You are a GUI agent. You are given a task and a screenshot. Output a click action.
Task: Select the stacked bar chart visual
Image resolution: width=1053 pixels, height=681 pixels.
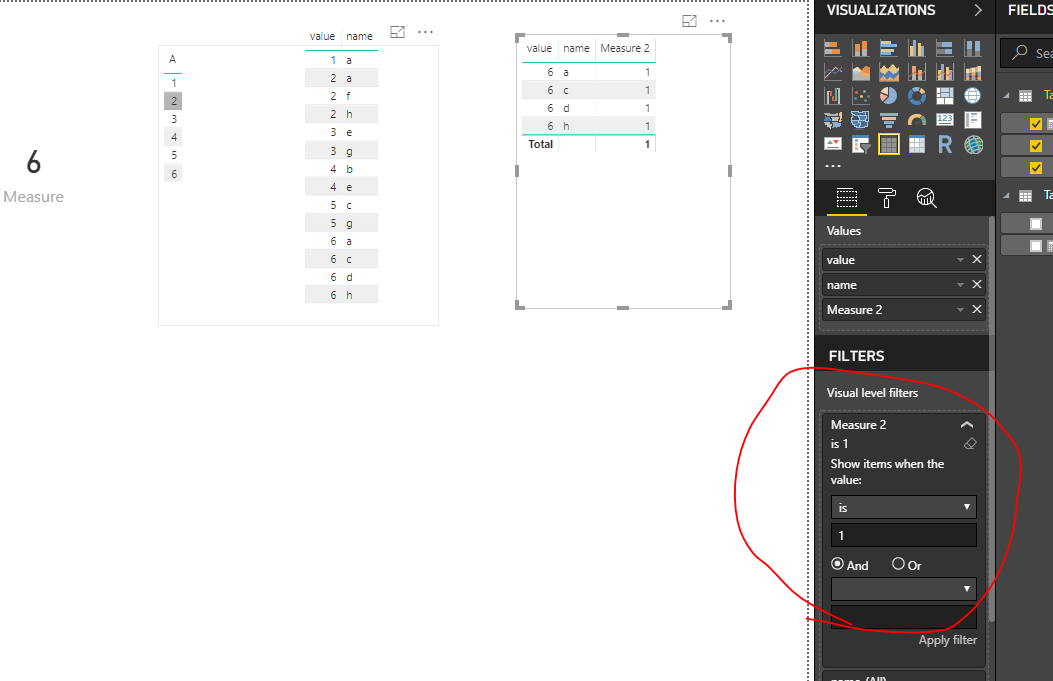833,48
